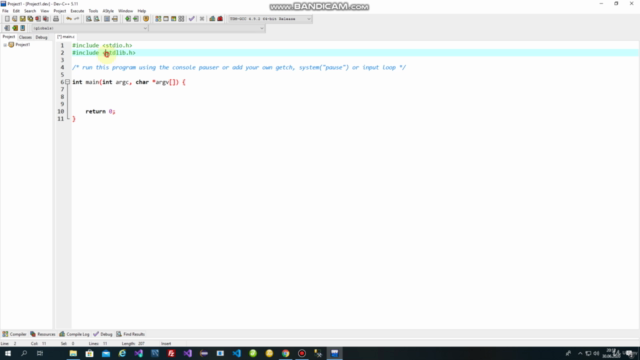Open the bottom Debug panel tab
Image resolution: width=640 pixels, height=360 pixels.
point(103,334)
